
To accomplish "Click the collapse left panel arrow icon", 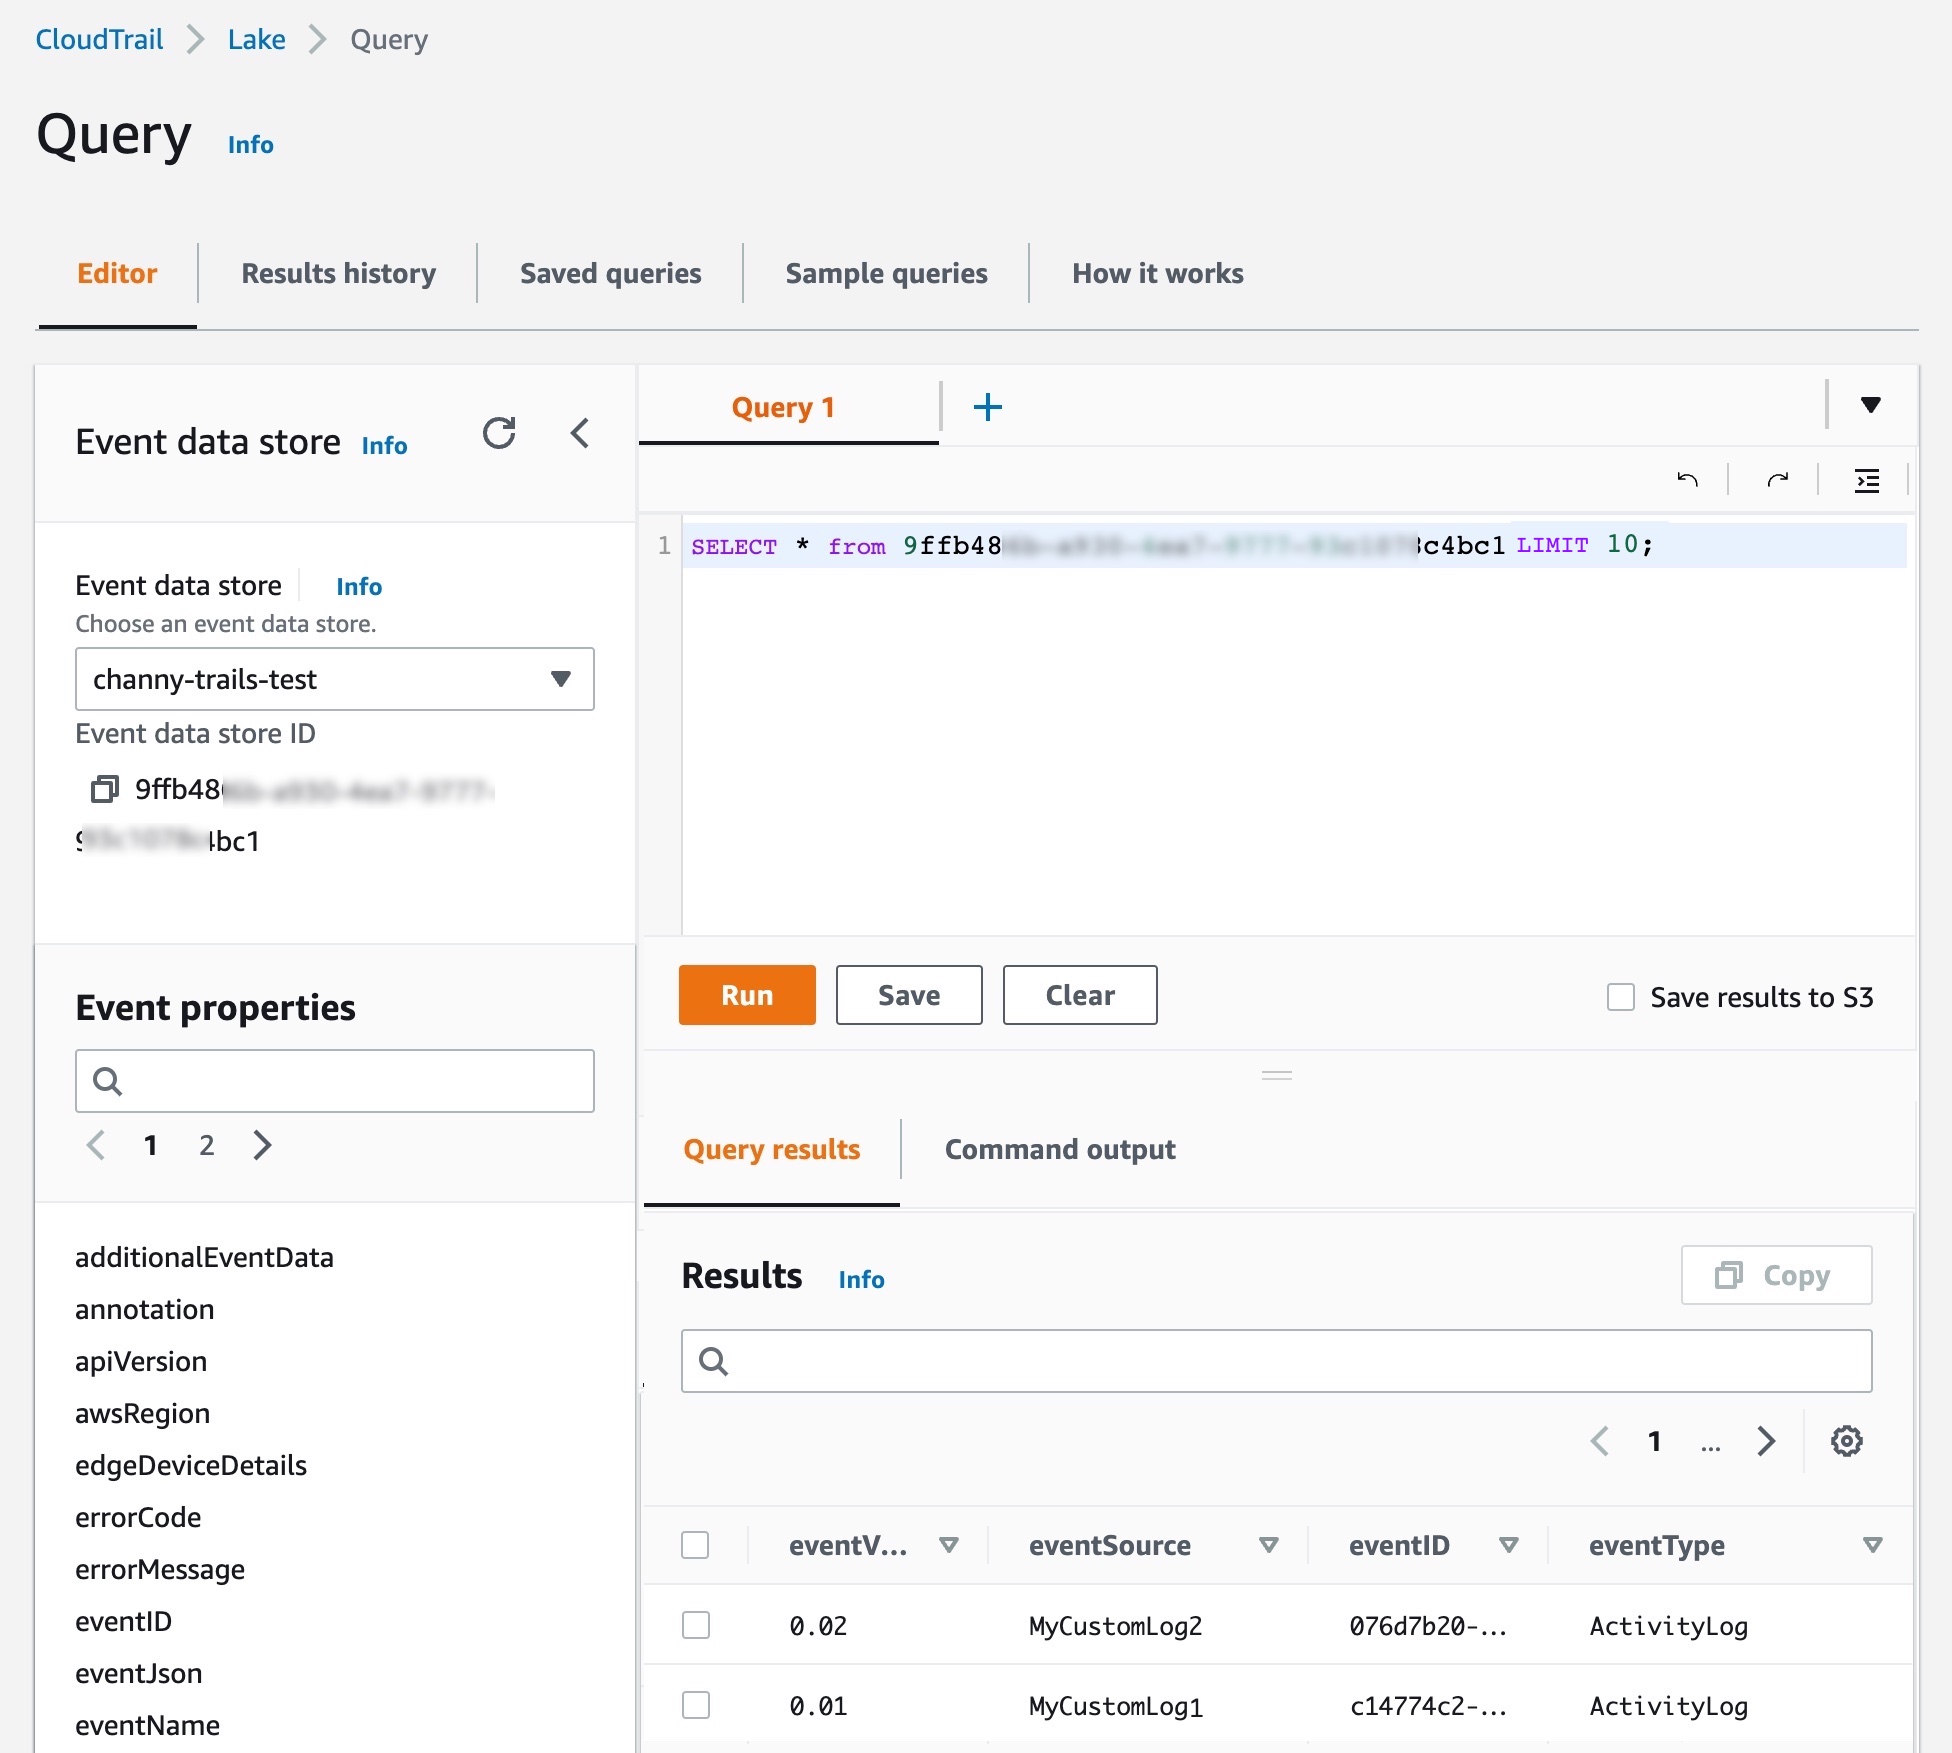I will (x=580, y=433).
